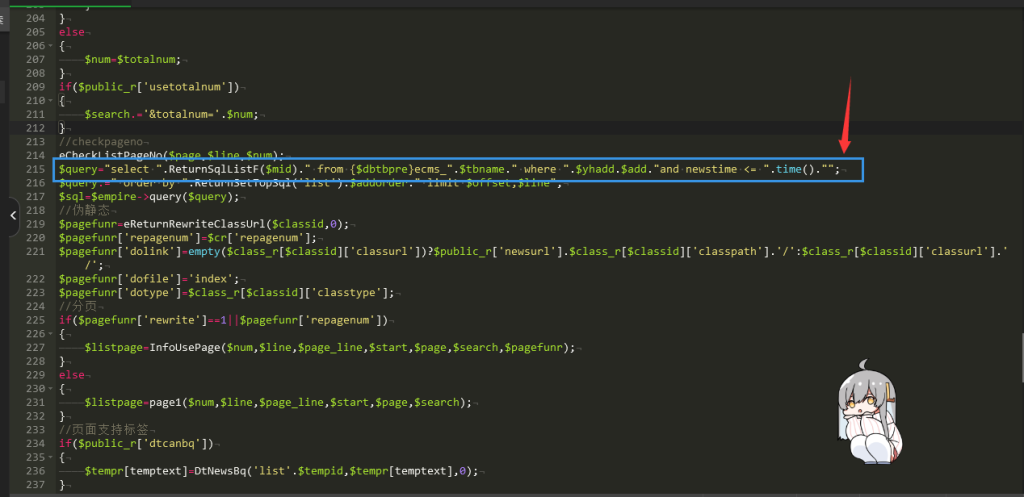Click line number 204 in the gutter
The image size is (1024, 497).
click(36, 18)
